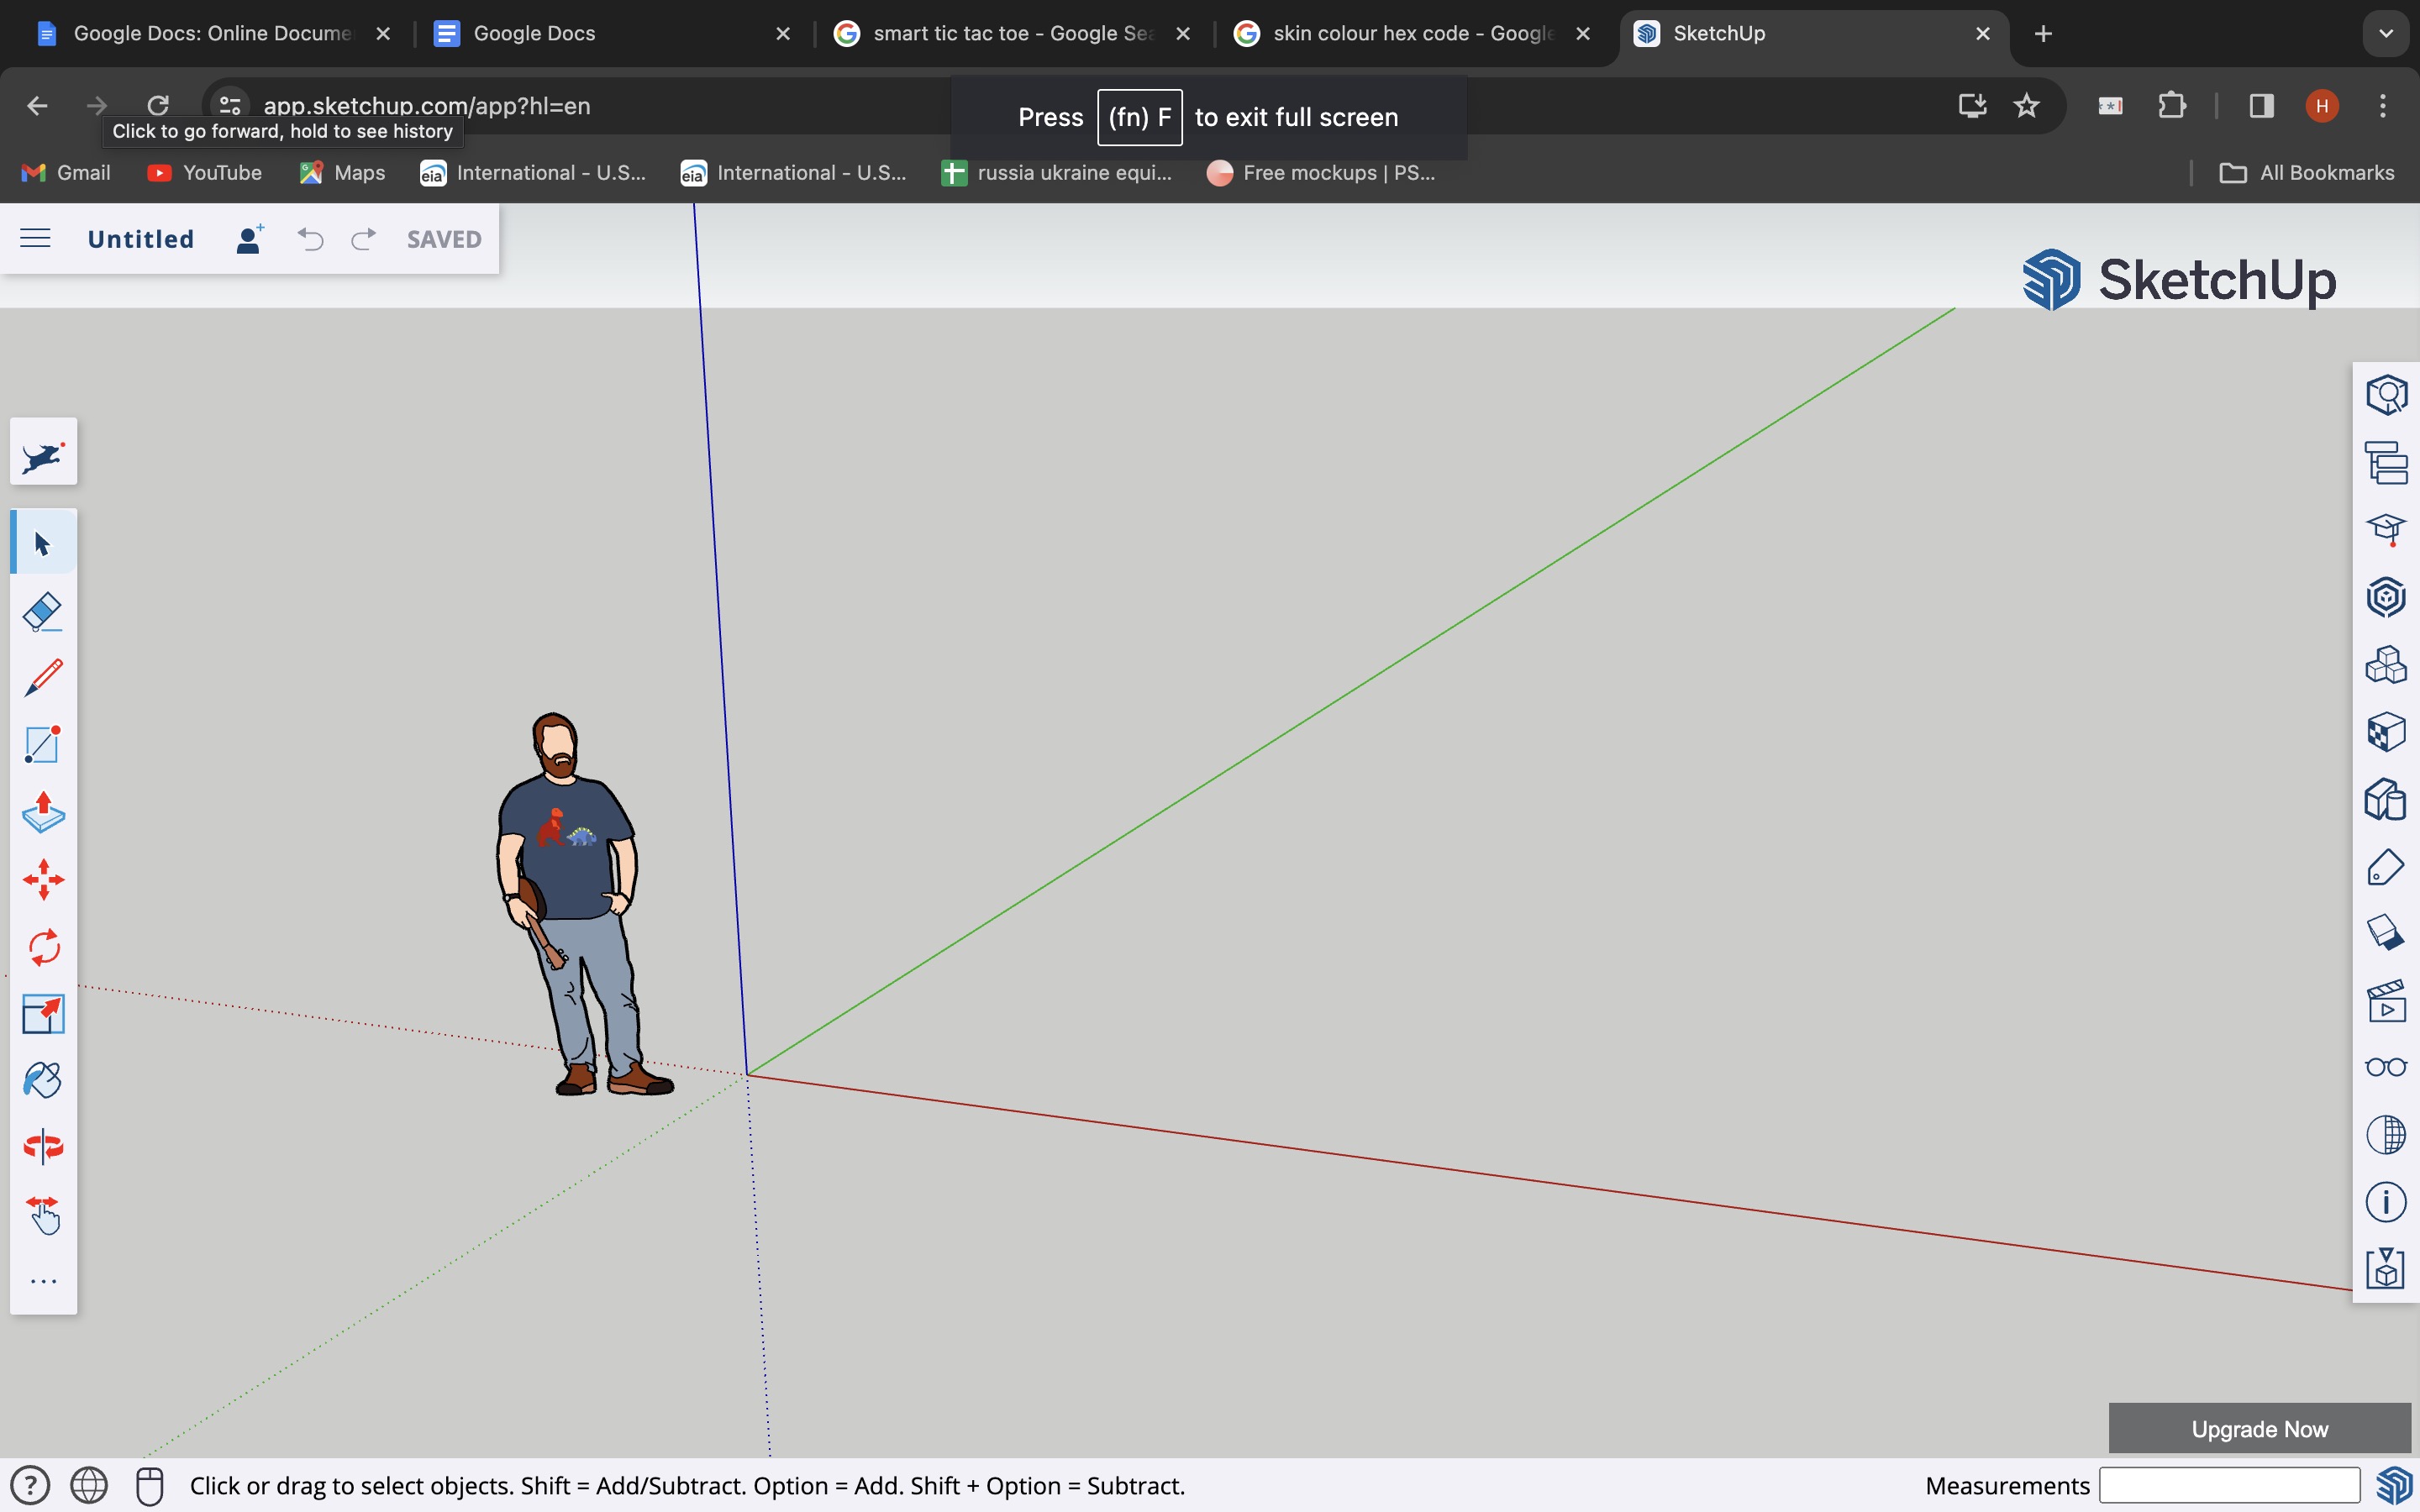This screenshot has height=1512, width=2420.
Task: Open a new browser tab
Action: (x=2043, y=34)
